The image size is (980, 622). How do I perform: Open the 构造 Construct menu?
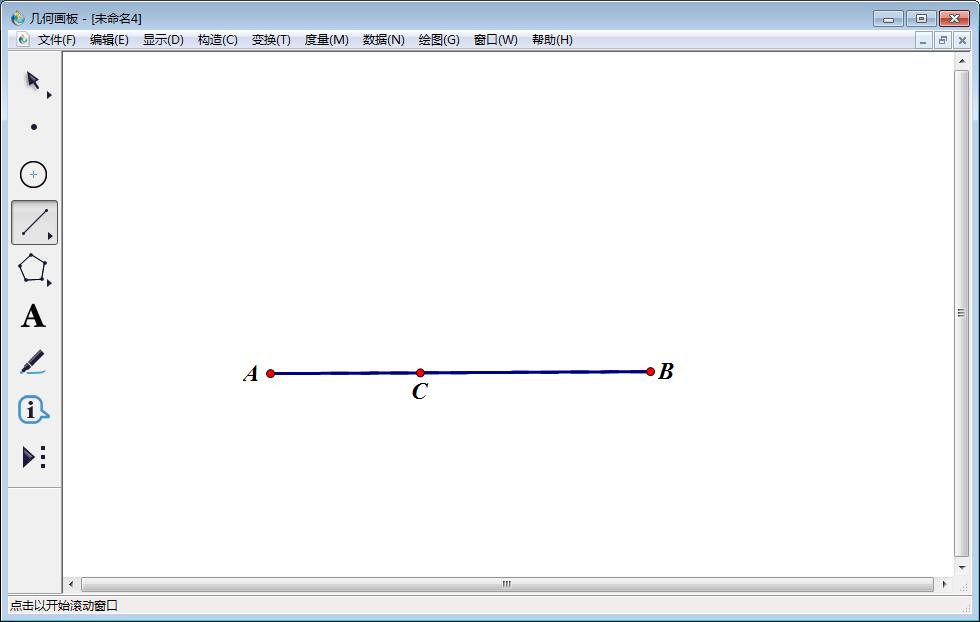point(217,40)
